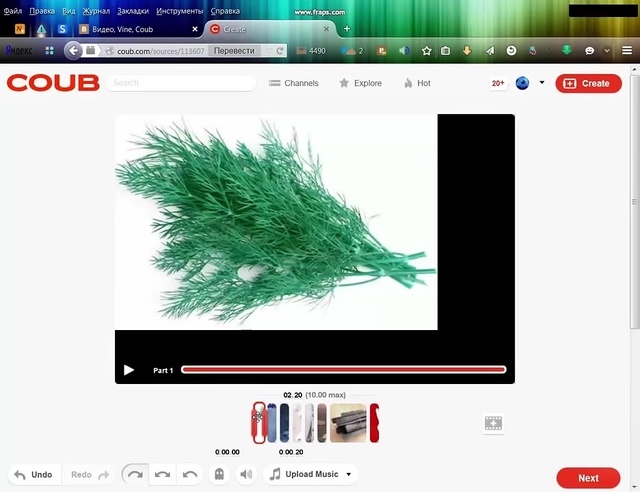The width and height of the screenshot is (640, 492).
Task: Click the Undo button
Action: pos(33,475)
